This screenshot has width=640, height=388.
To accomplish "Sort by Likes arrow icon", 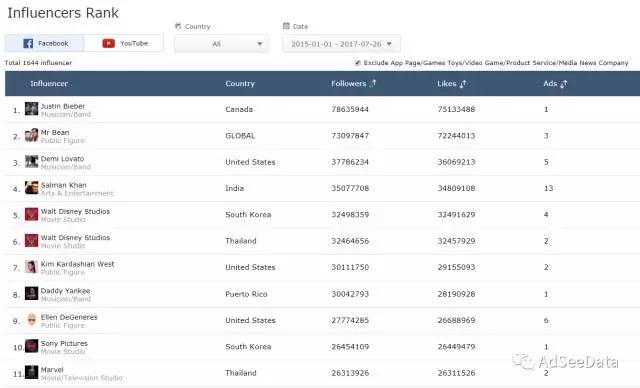I will tap(463, 84).
